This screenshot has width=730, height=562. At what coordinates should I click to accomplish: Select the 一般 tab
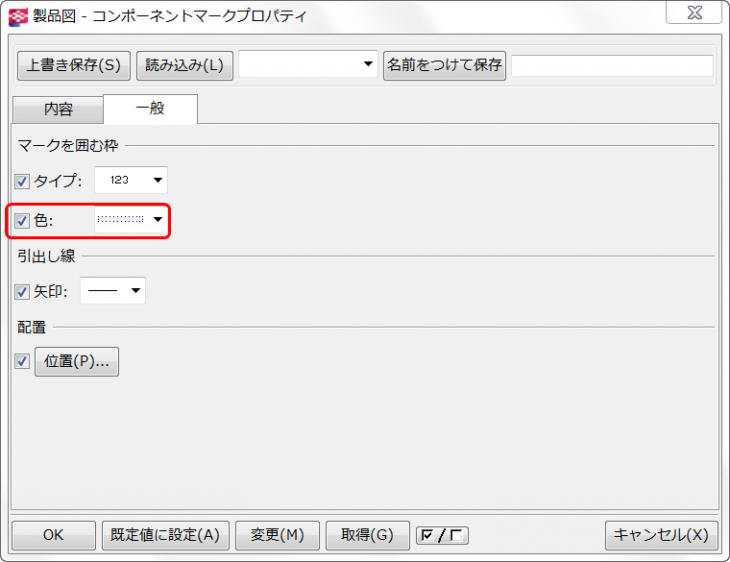tap(150, 109)
